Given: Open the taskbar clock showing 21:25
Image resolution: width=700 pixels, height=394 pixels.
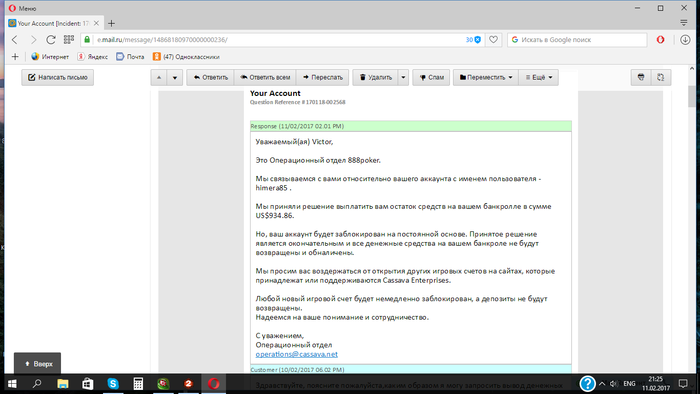Looking at the screenshot, I should (x=655, y=384).
